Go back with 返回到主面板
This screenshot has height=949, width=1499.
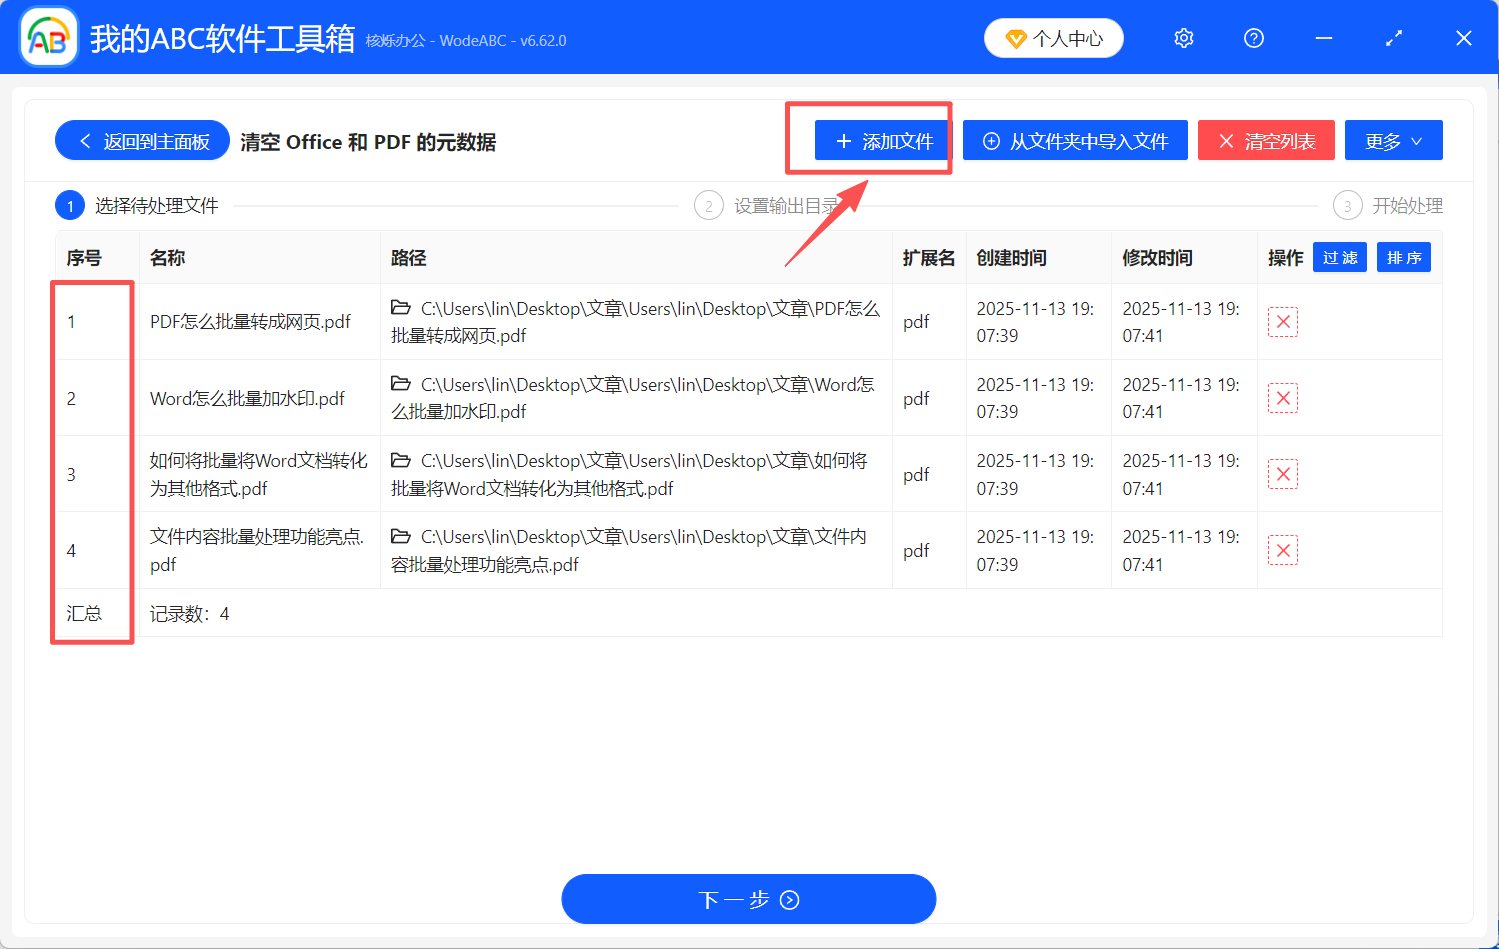(141, 140)
